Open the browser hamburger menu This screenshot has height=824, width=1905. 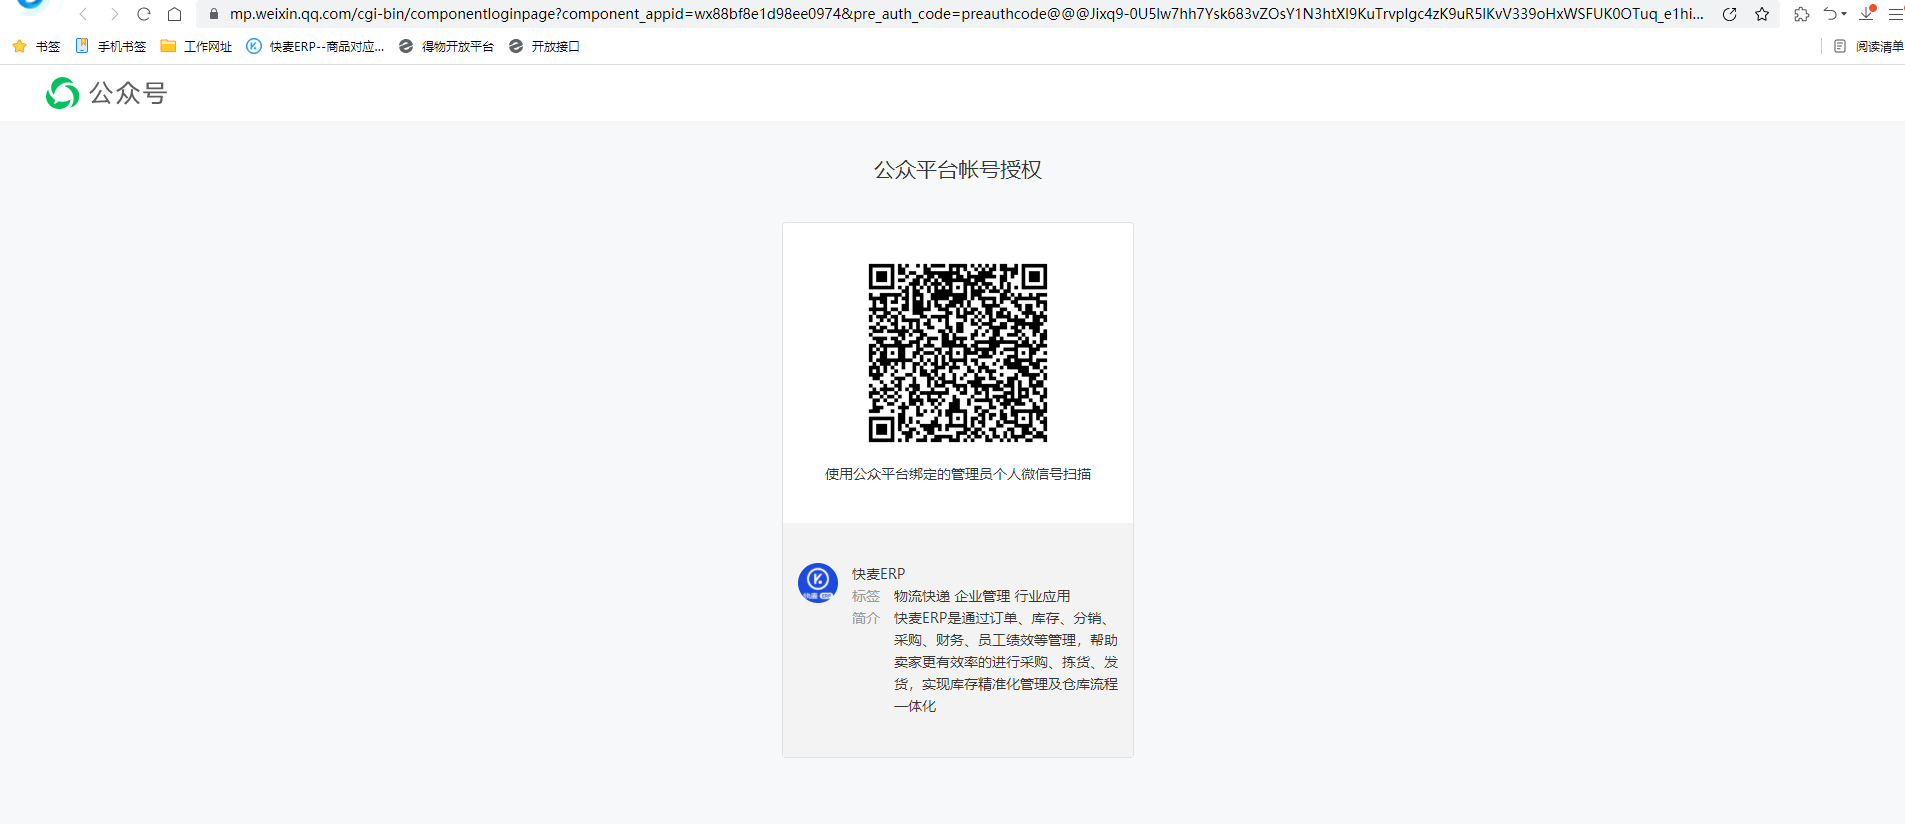click(1895, 14)
